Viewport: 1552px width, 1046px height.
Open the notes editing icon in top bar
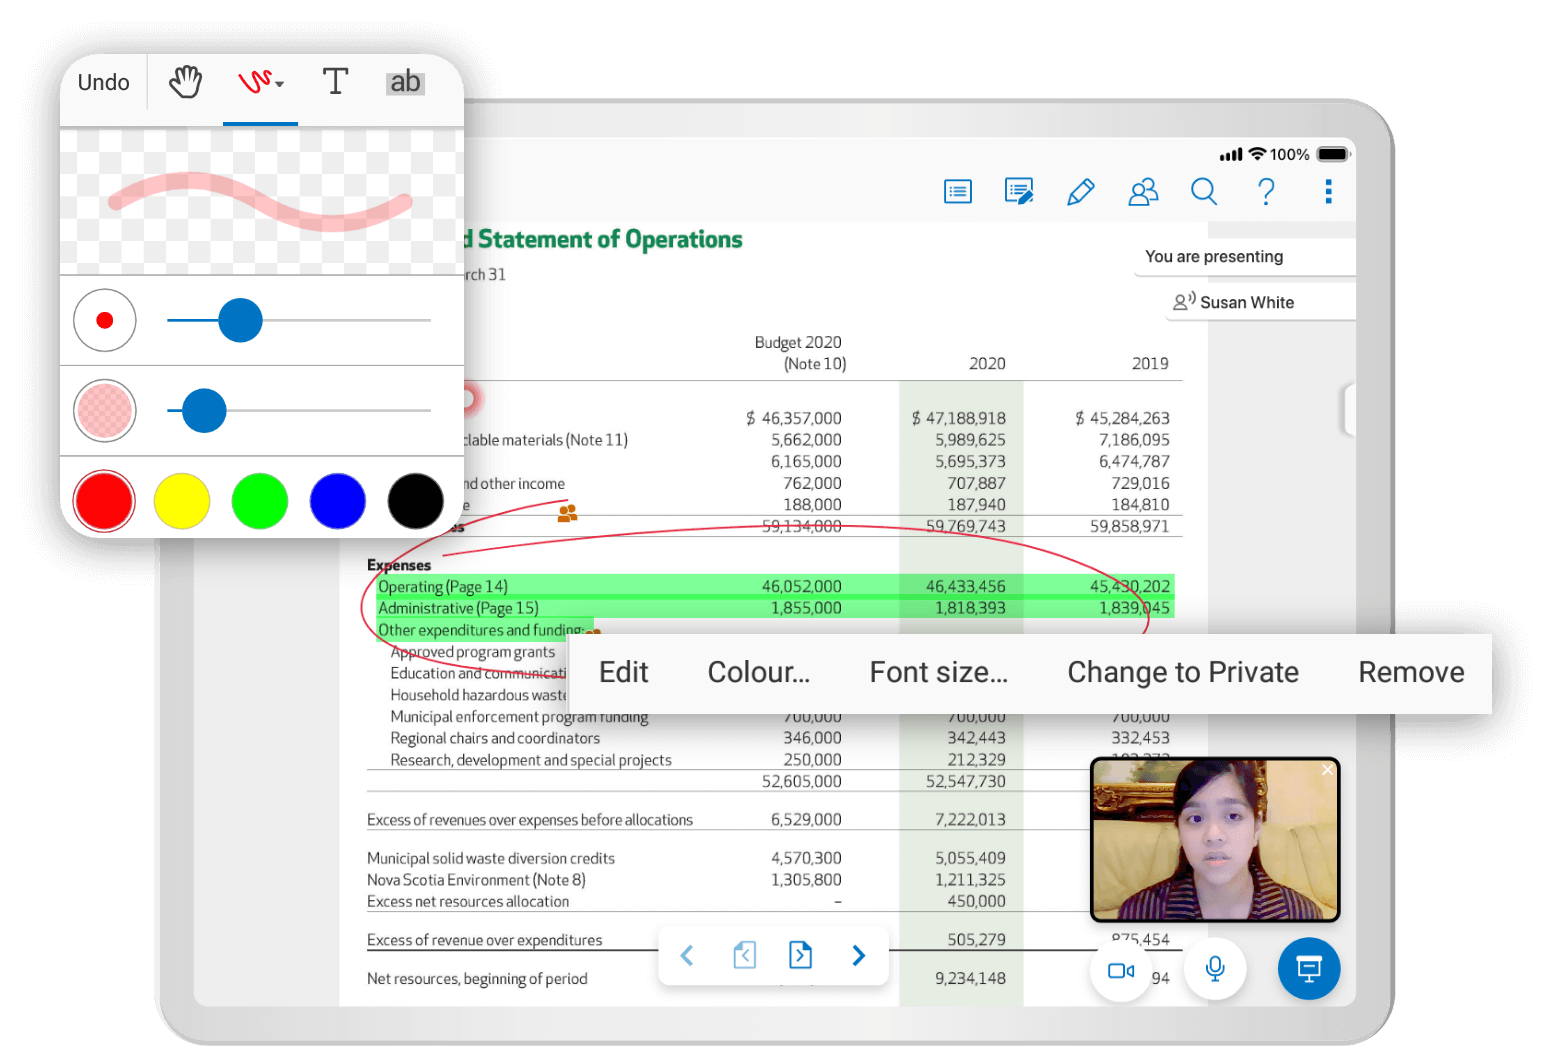(1019, 191)
